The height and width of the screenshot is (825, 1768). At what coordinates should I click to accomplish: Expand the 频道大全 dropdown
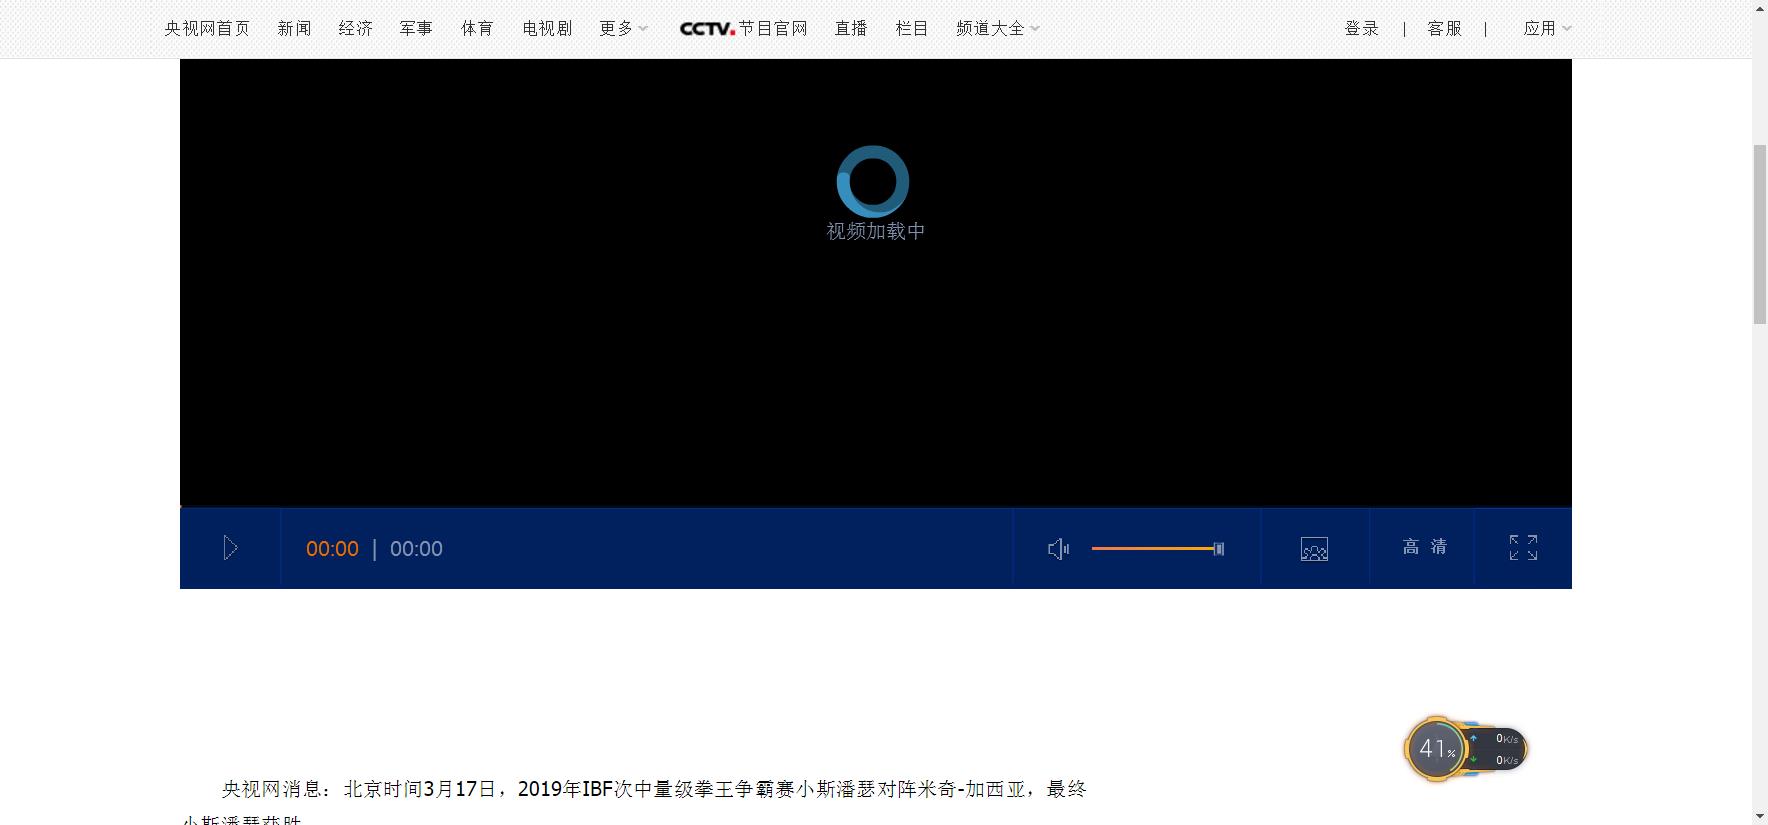[x=997, y=28]
